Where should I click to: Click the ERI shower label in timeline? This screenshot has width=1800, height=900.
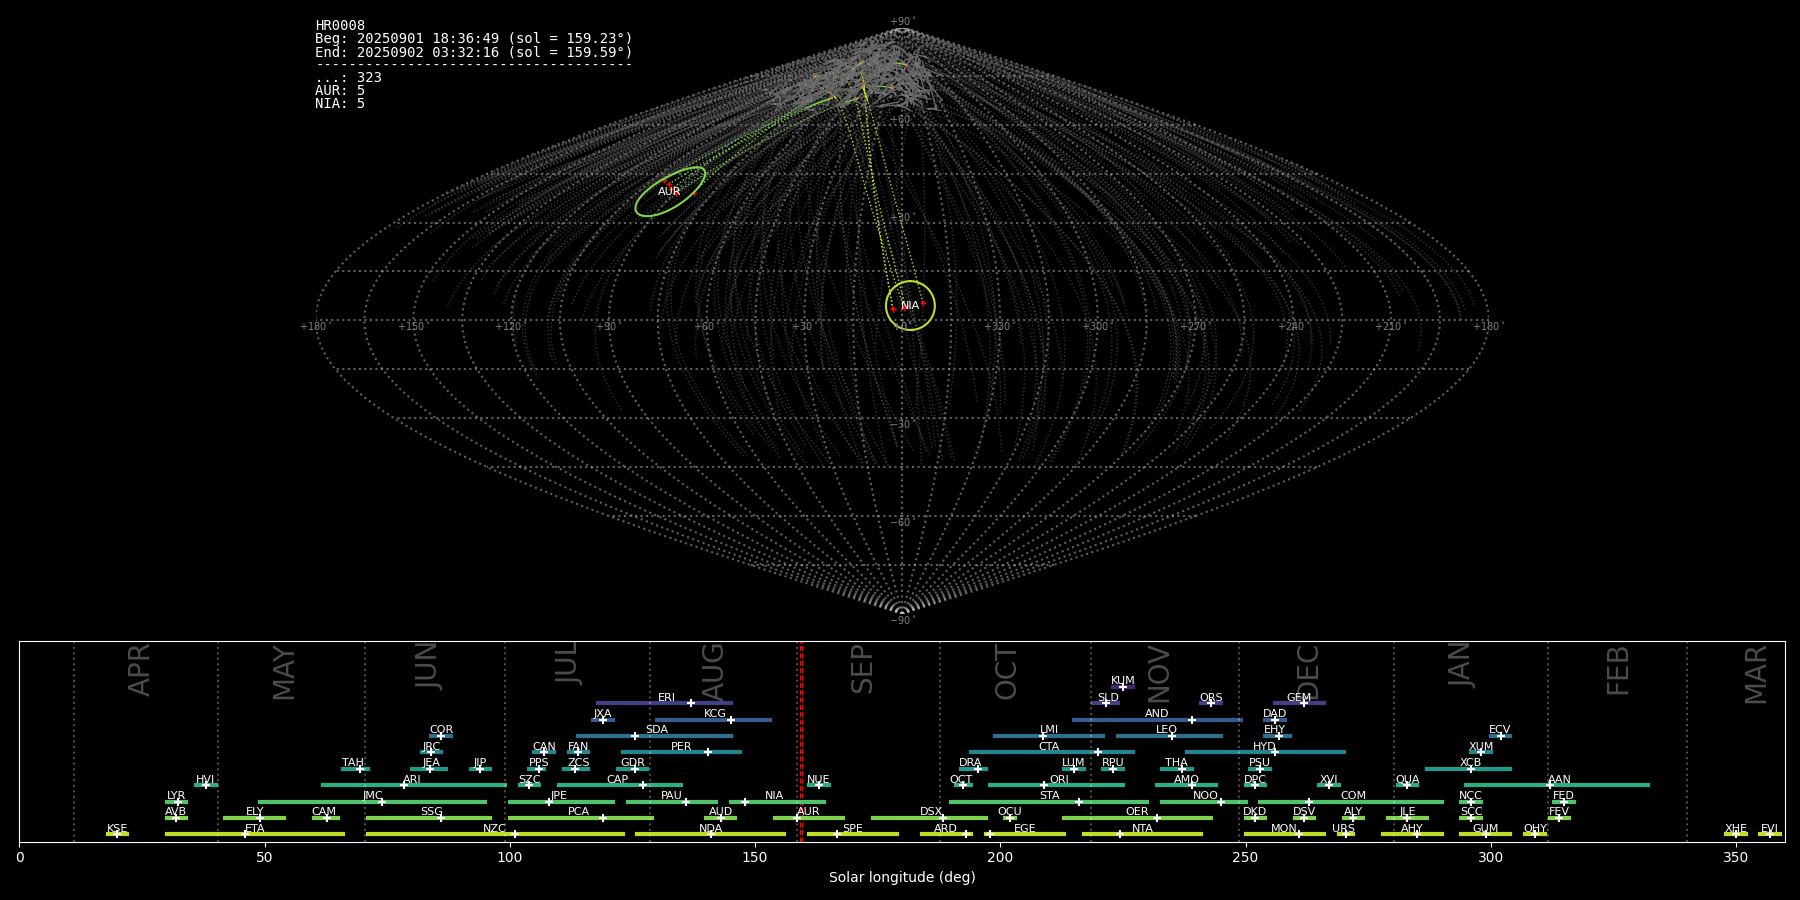click(667, 698)
